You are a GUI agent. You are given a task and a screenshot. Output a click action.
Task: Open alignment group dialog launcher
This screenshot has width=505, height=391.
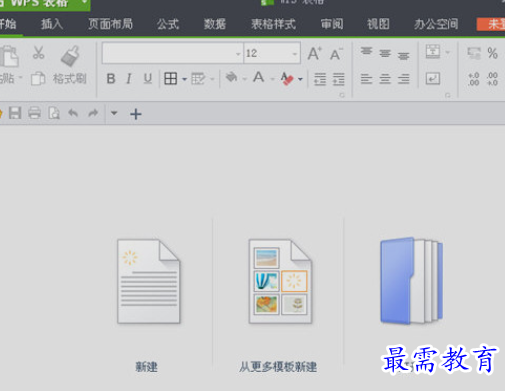pos(447,95)
